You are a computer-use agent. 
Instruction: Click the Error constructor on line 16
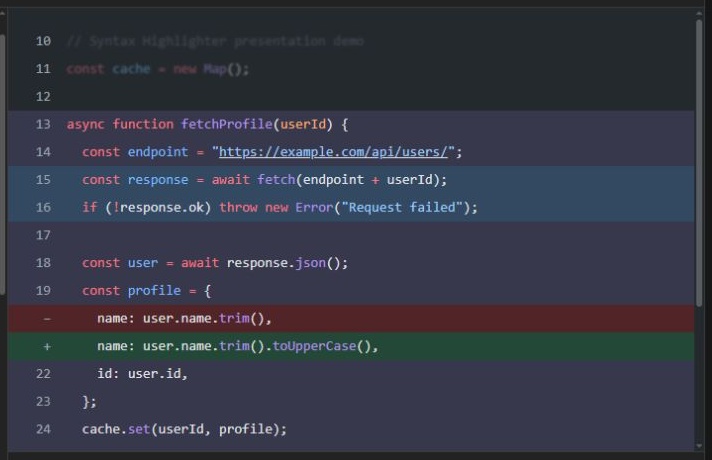(x=314, y=208)
